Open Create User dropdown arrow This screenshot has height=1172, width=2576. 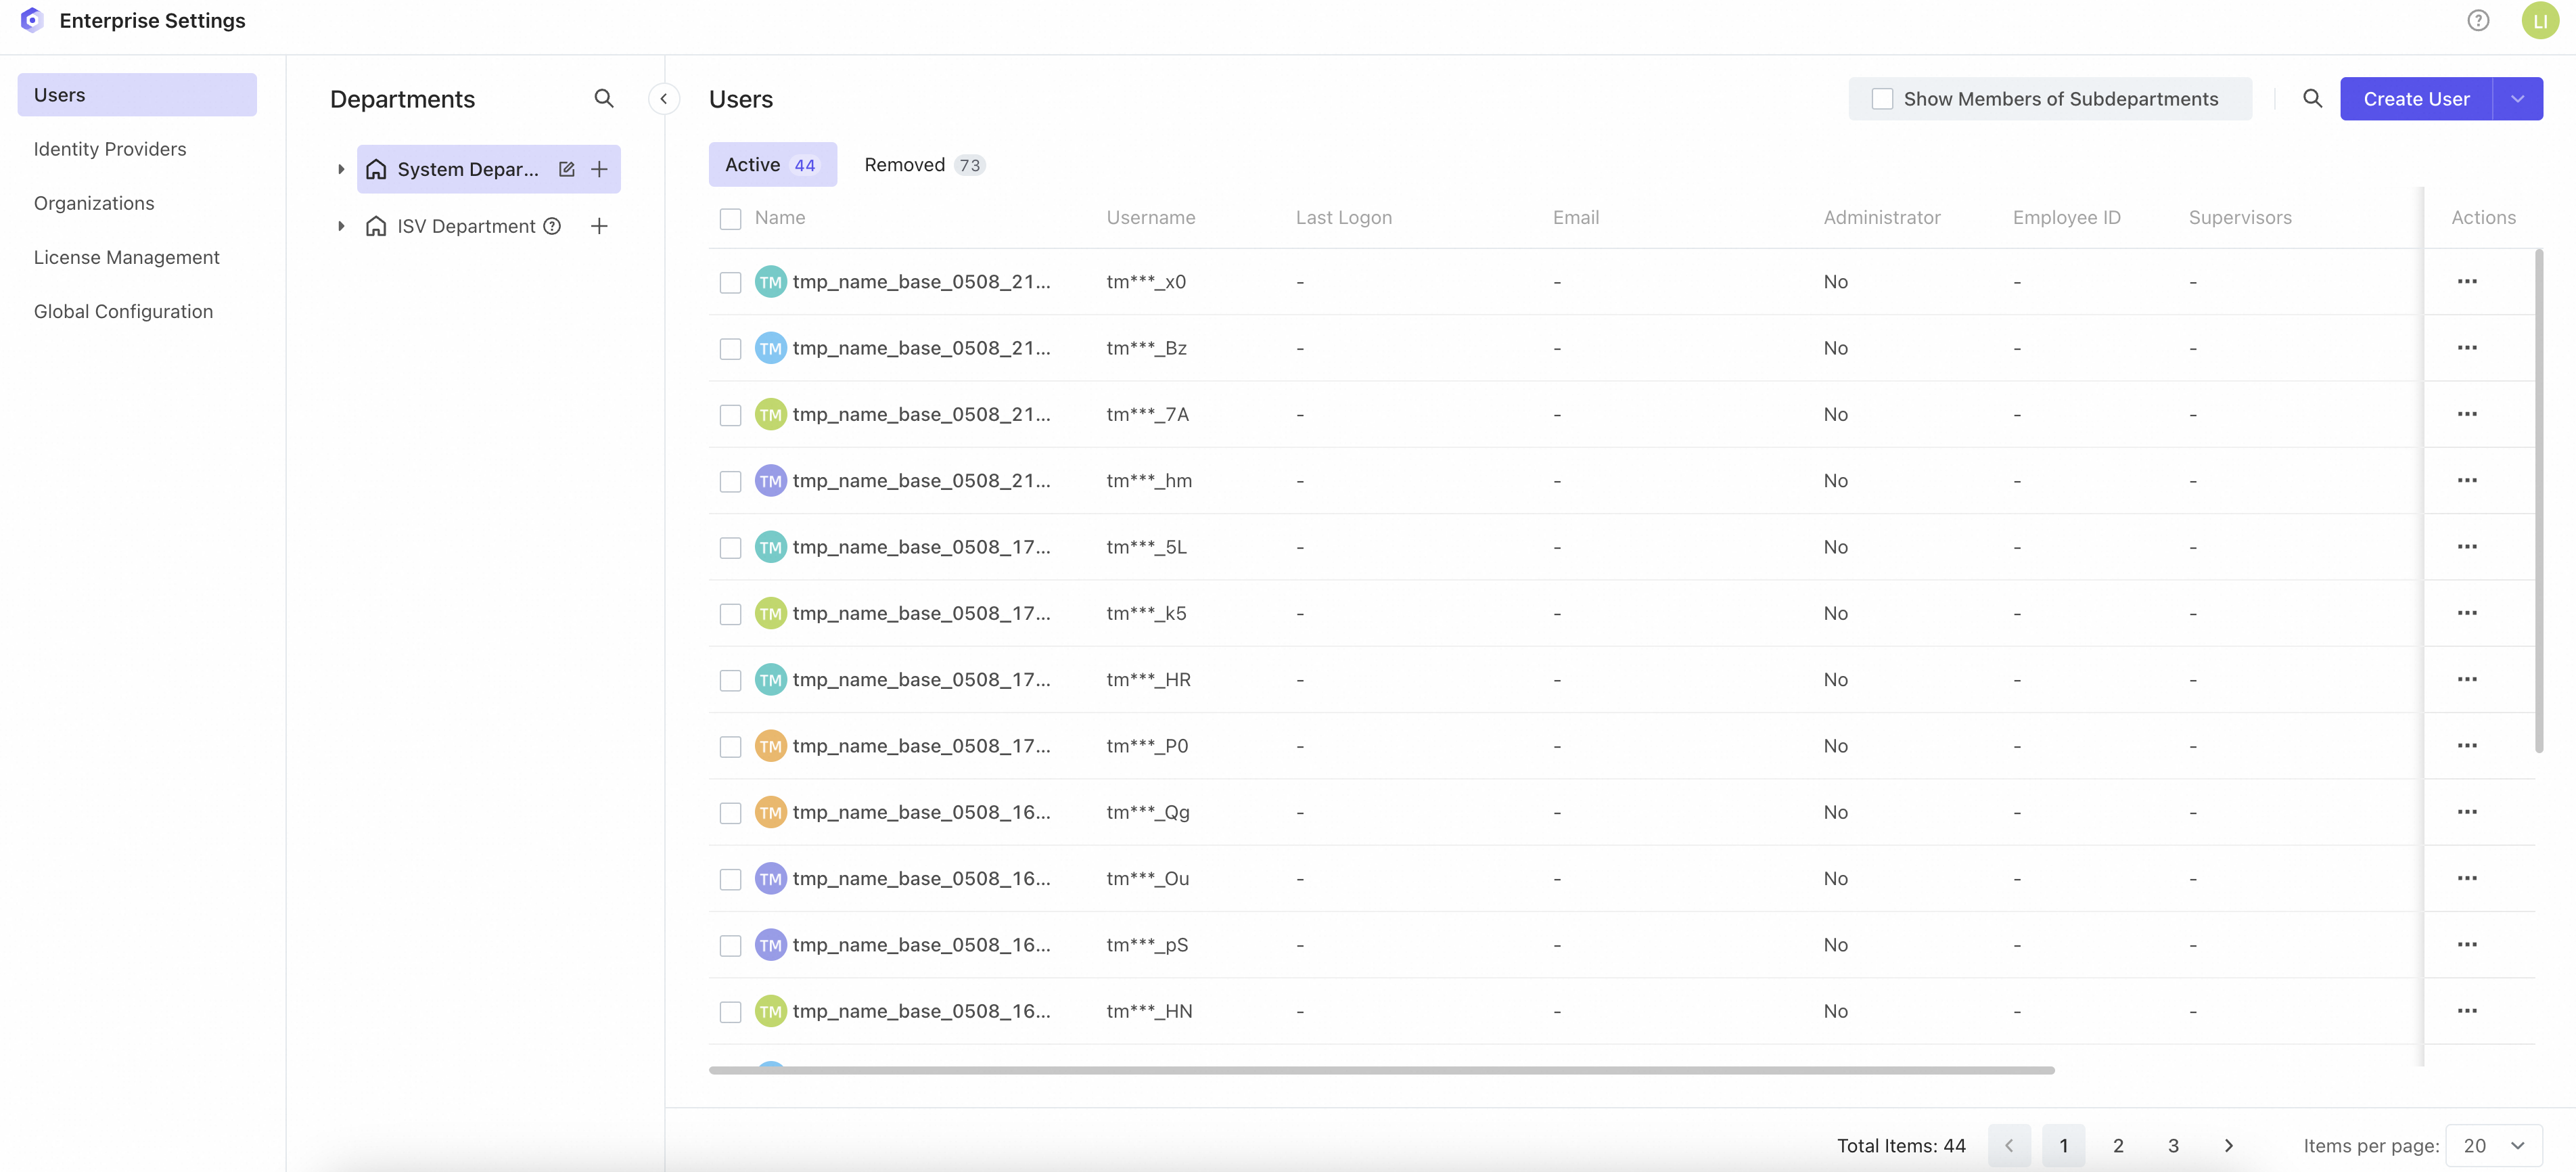point(2517,99)
